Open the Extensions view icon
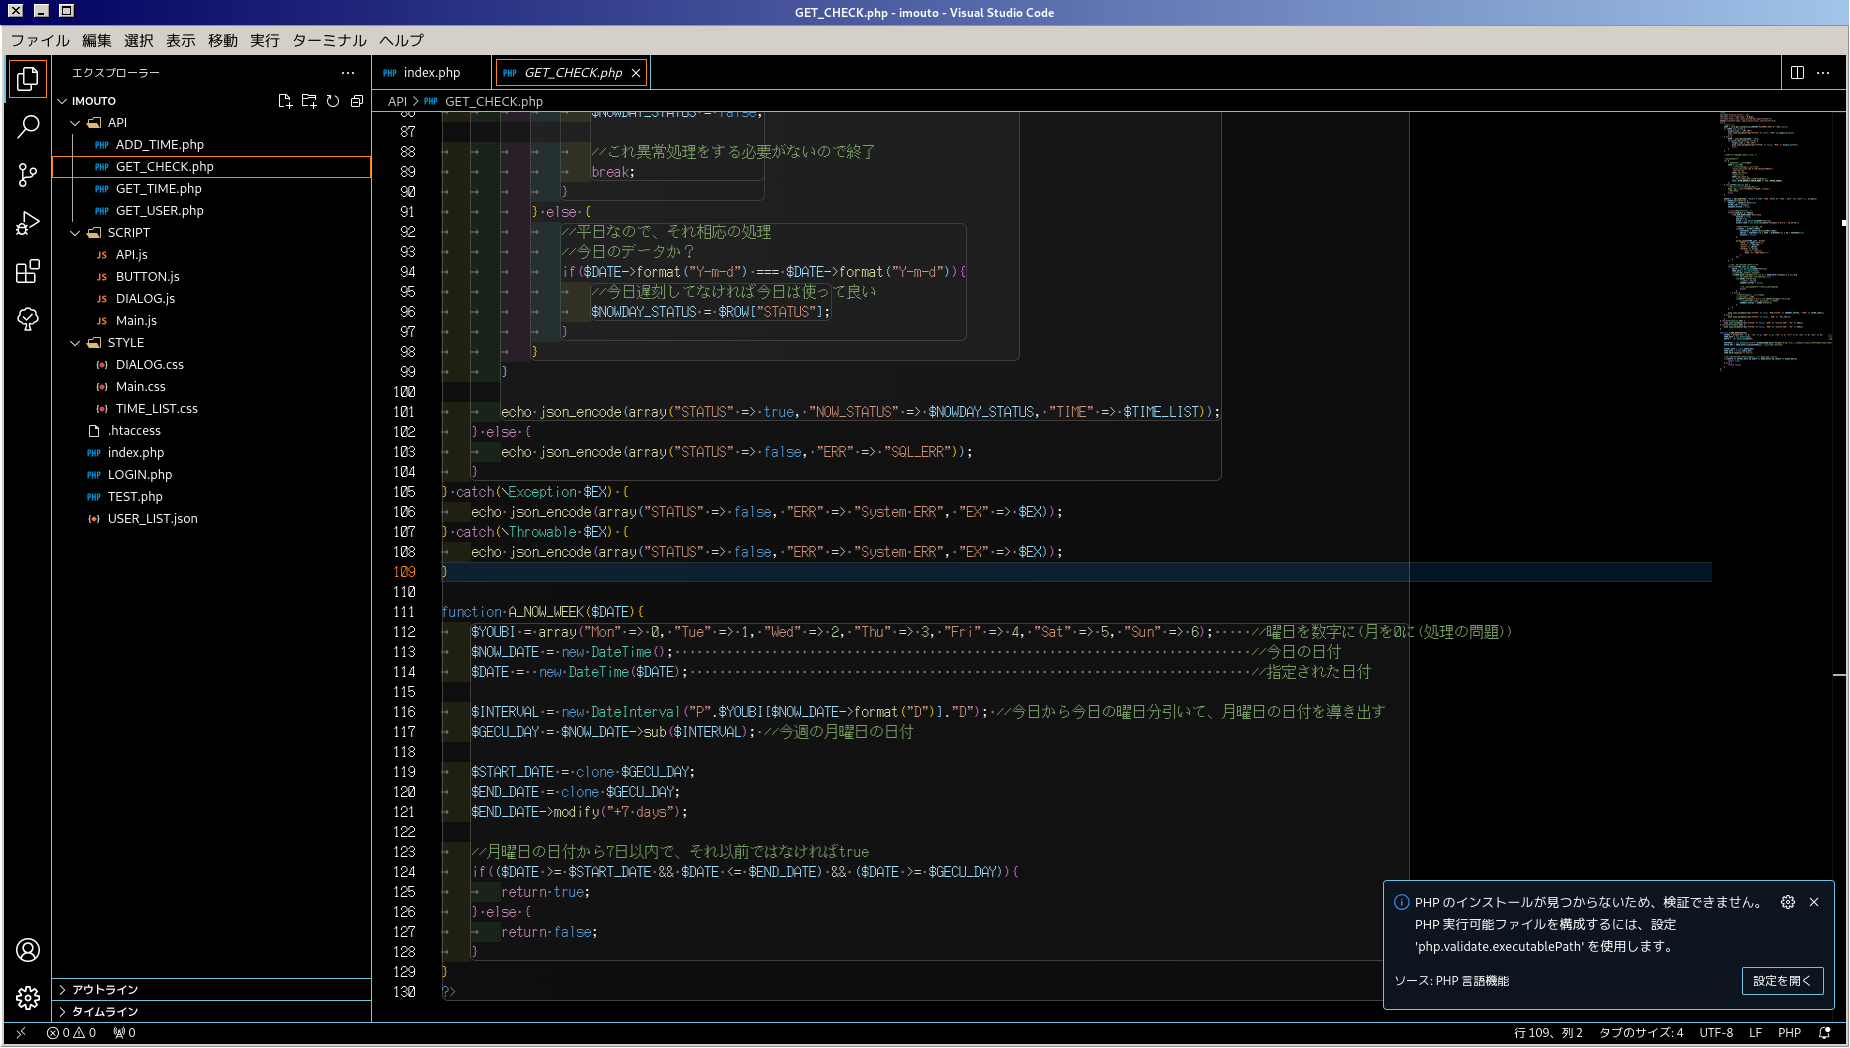This screenshot has width=1850, height=1048. click(x=28, y=271)
